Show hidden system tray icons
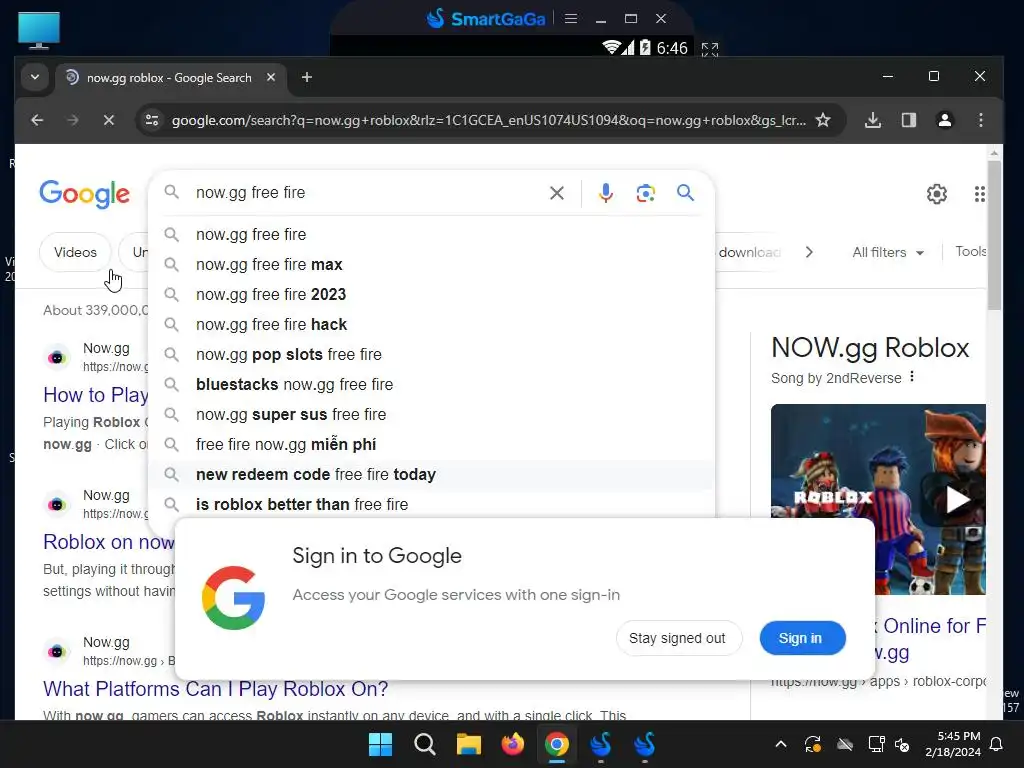1024x768 pixels. [780, 744]
